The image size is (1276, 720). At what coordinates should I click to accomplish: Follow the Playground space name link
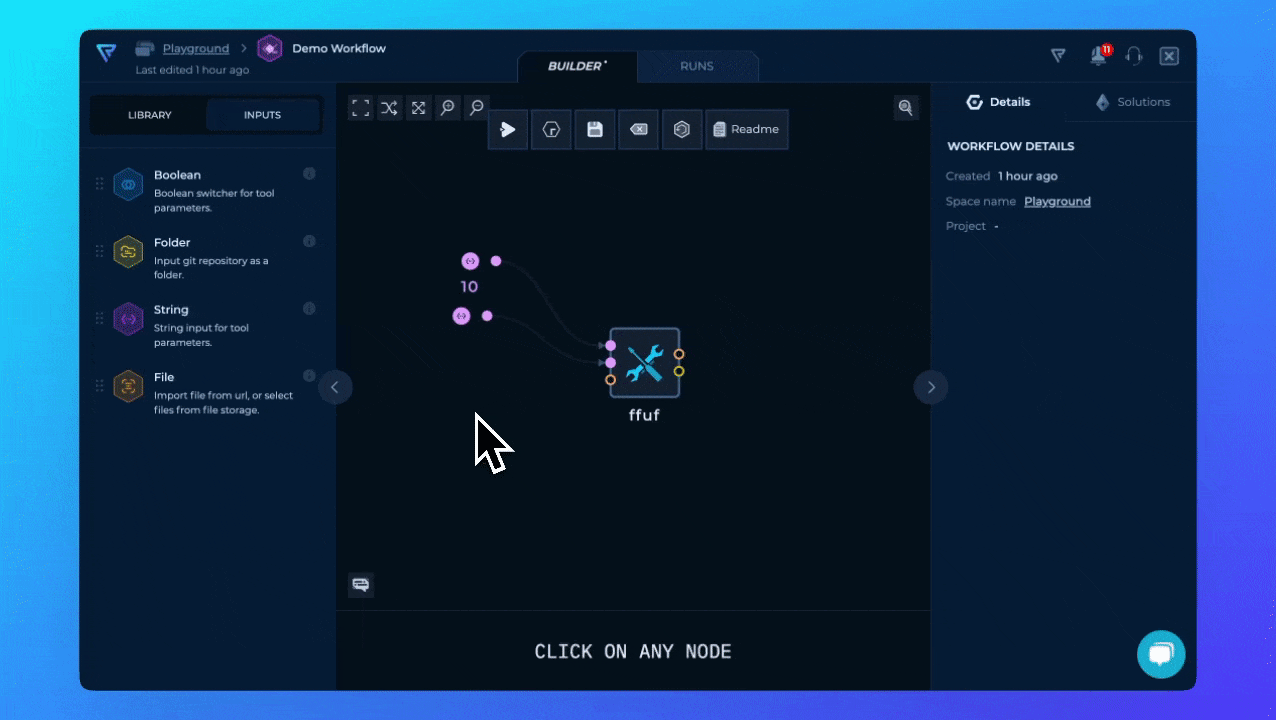point(1057,201)
